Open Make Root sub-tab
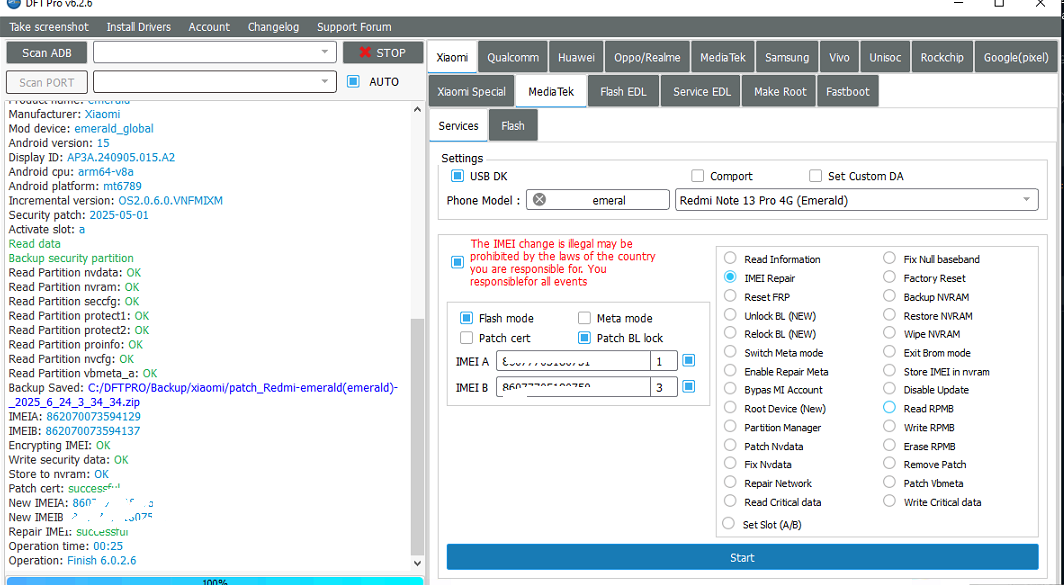Viewport: 1064px width, 585px height. (x=780, y=91)
